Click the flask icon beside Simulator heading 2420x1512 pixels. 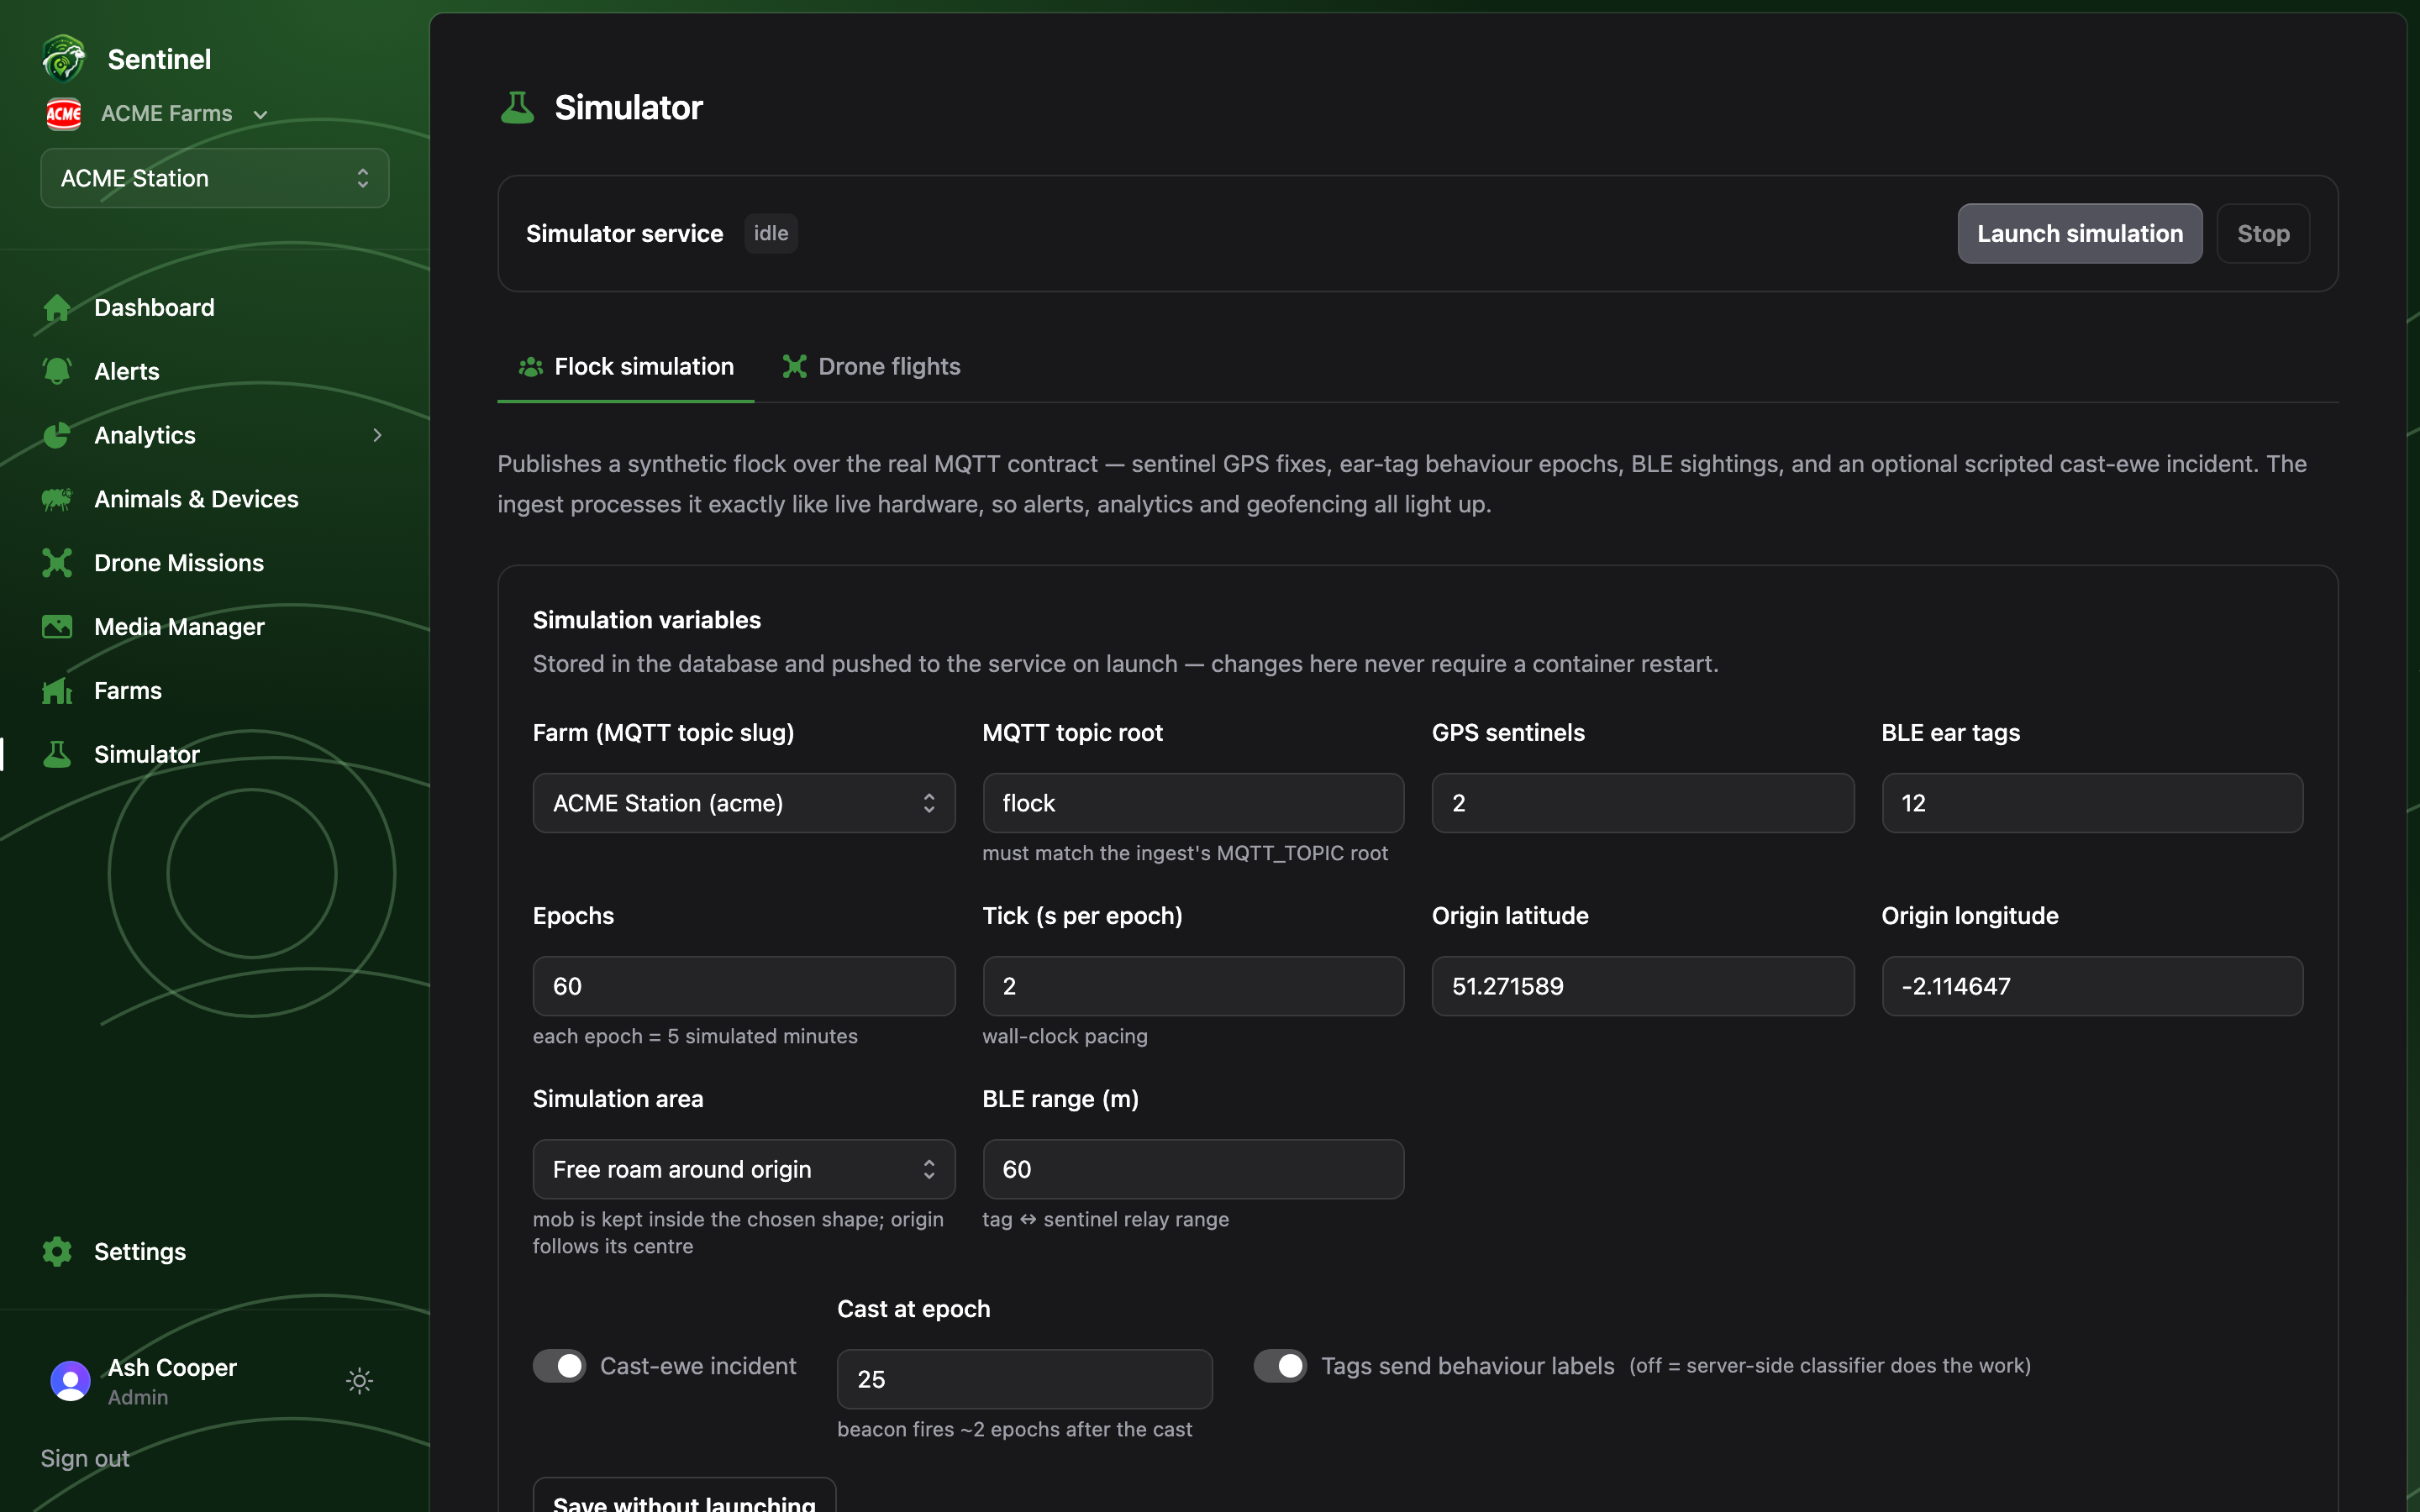coord(517,107)
